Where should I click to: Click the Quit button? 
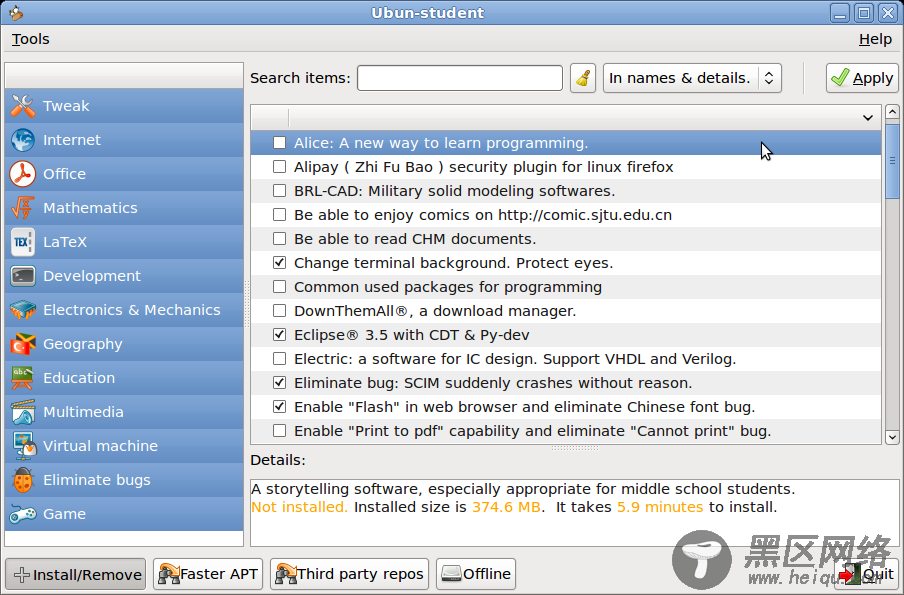(866, 574)
